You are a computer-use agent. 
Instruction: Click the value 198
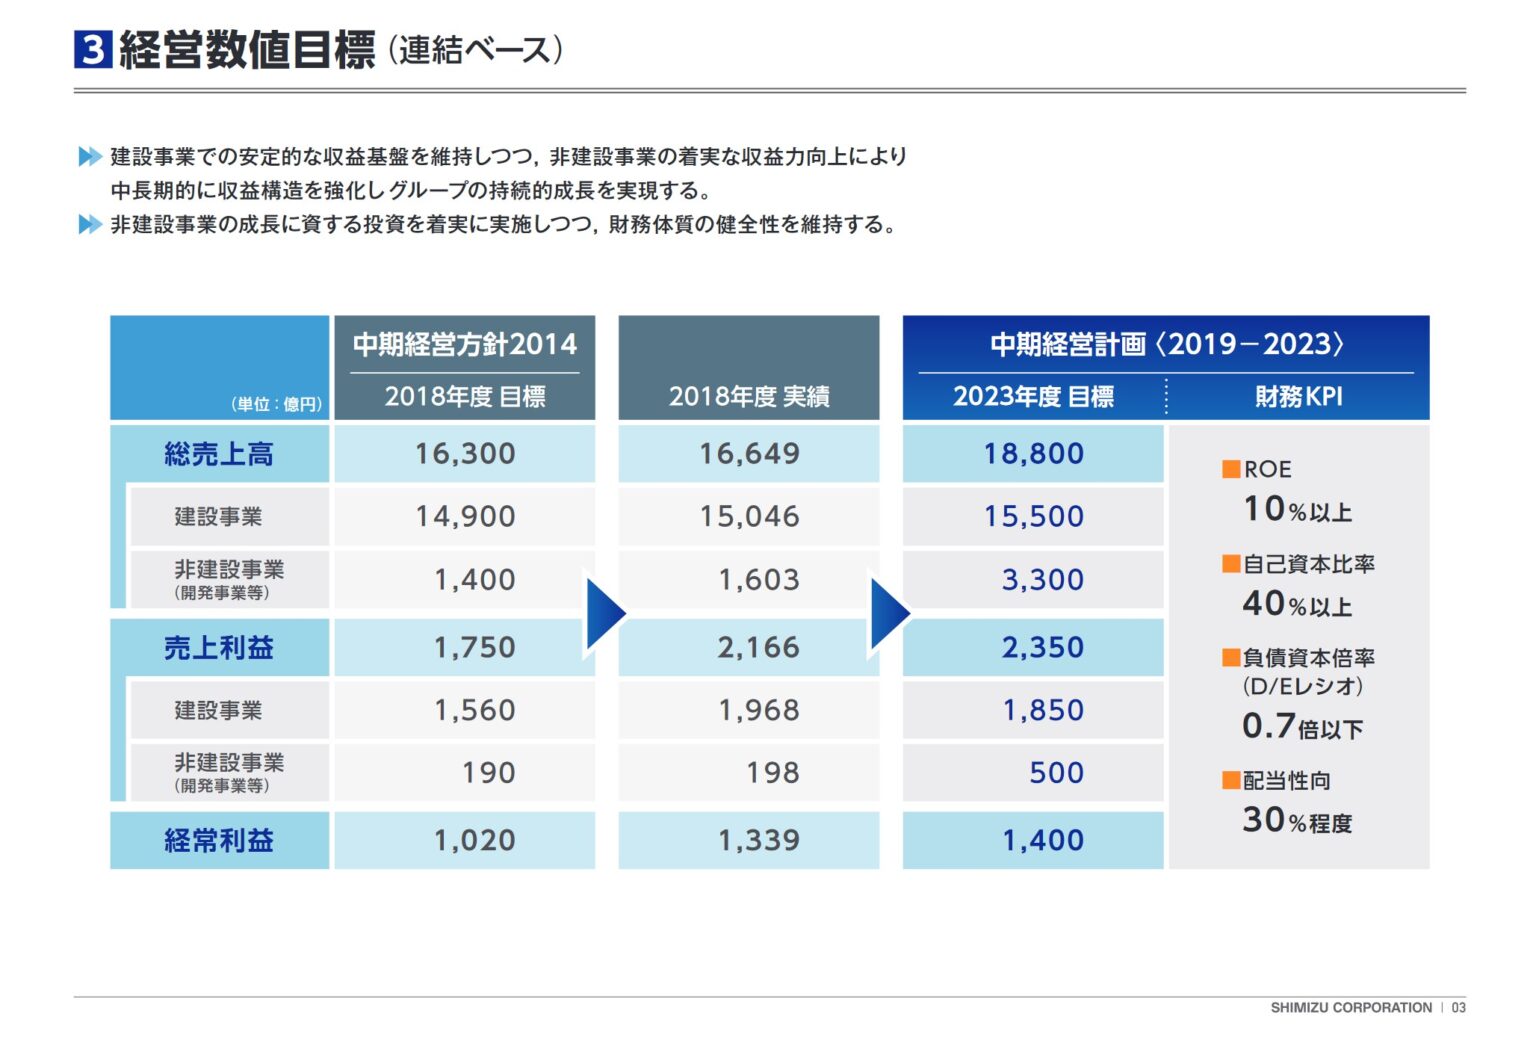[772, 773]
